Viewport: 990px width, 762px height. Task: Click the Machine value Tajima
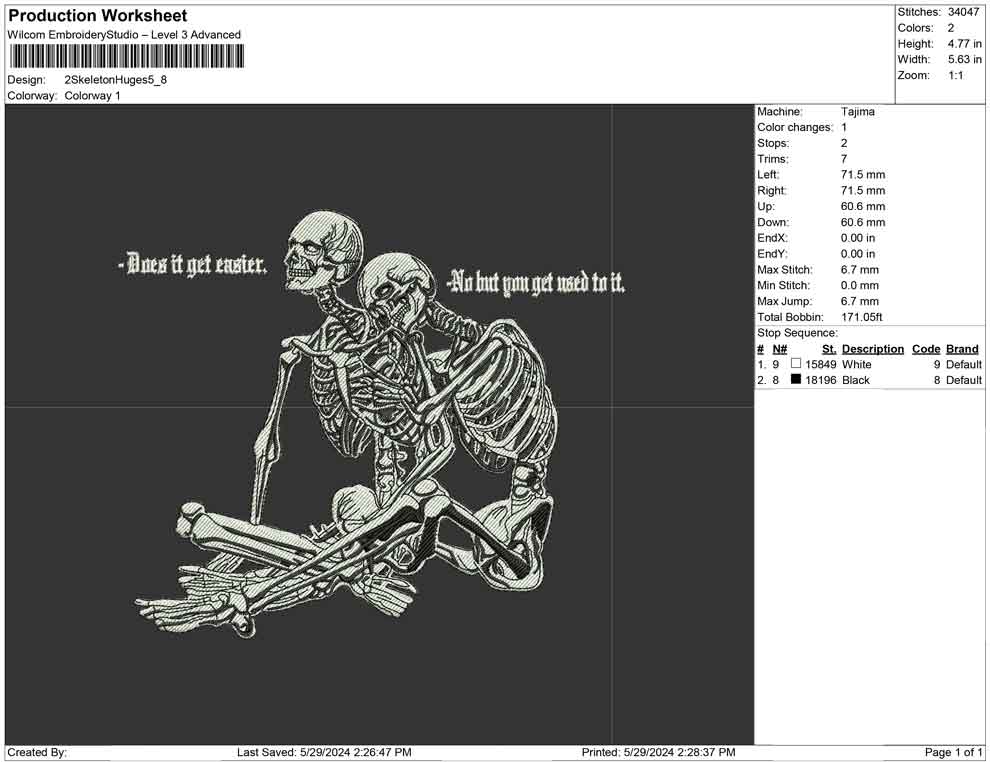click(858, 112)
